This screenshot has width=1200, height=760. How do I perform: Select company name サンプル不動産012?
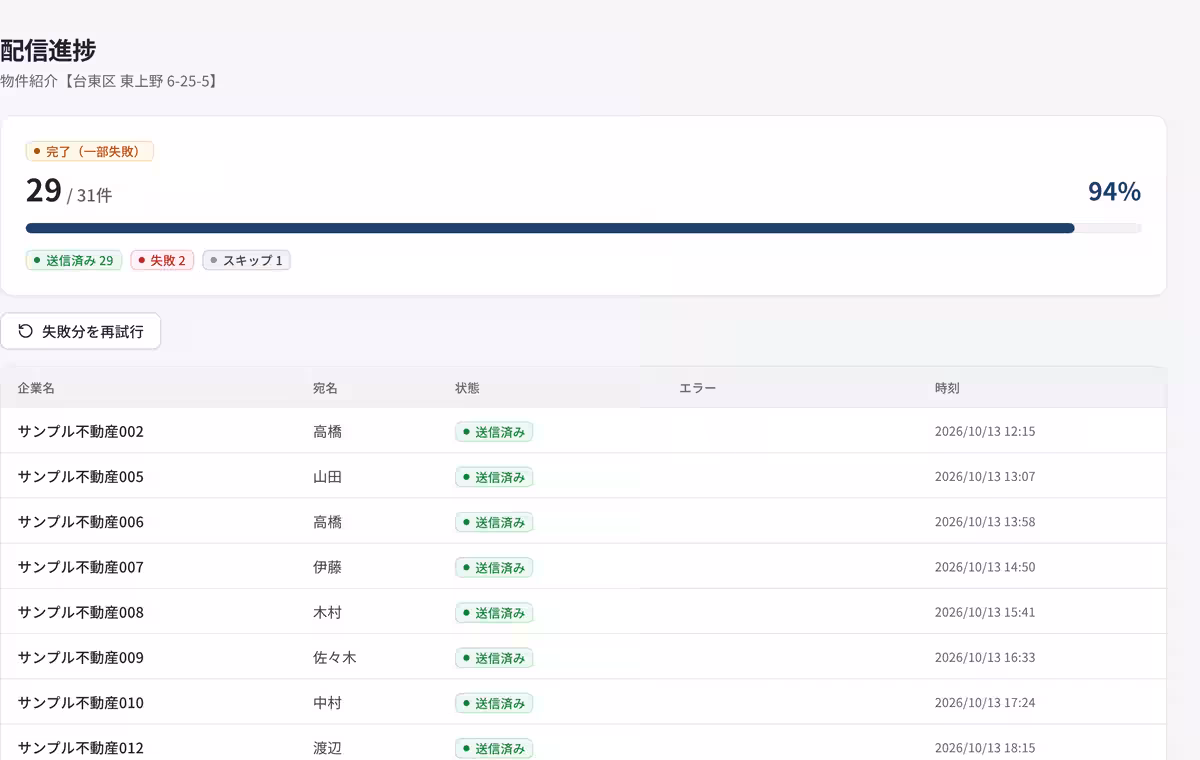pos(81,748)
